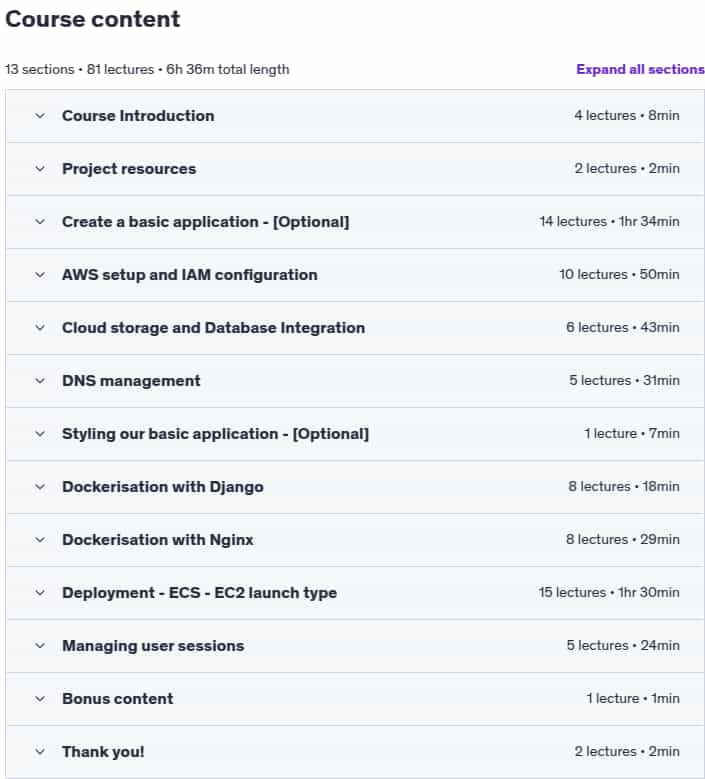Click '4 lectures • 8min' text
The height and width of the screenshot is (779, 705).
[x=627, y=115]
